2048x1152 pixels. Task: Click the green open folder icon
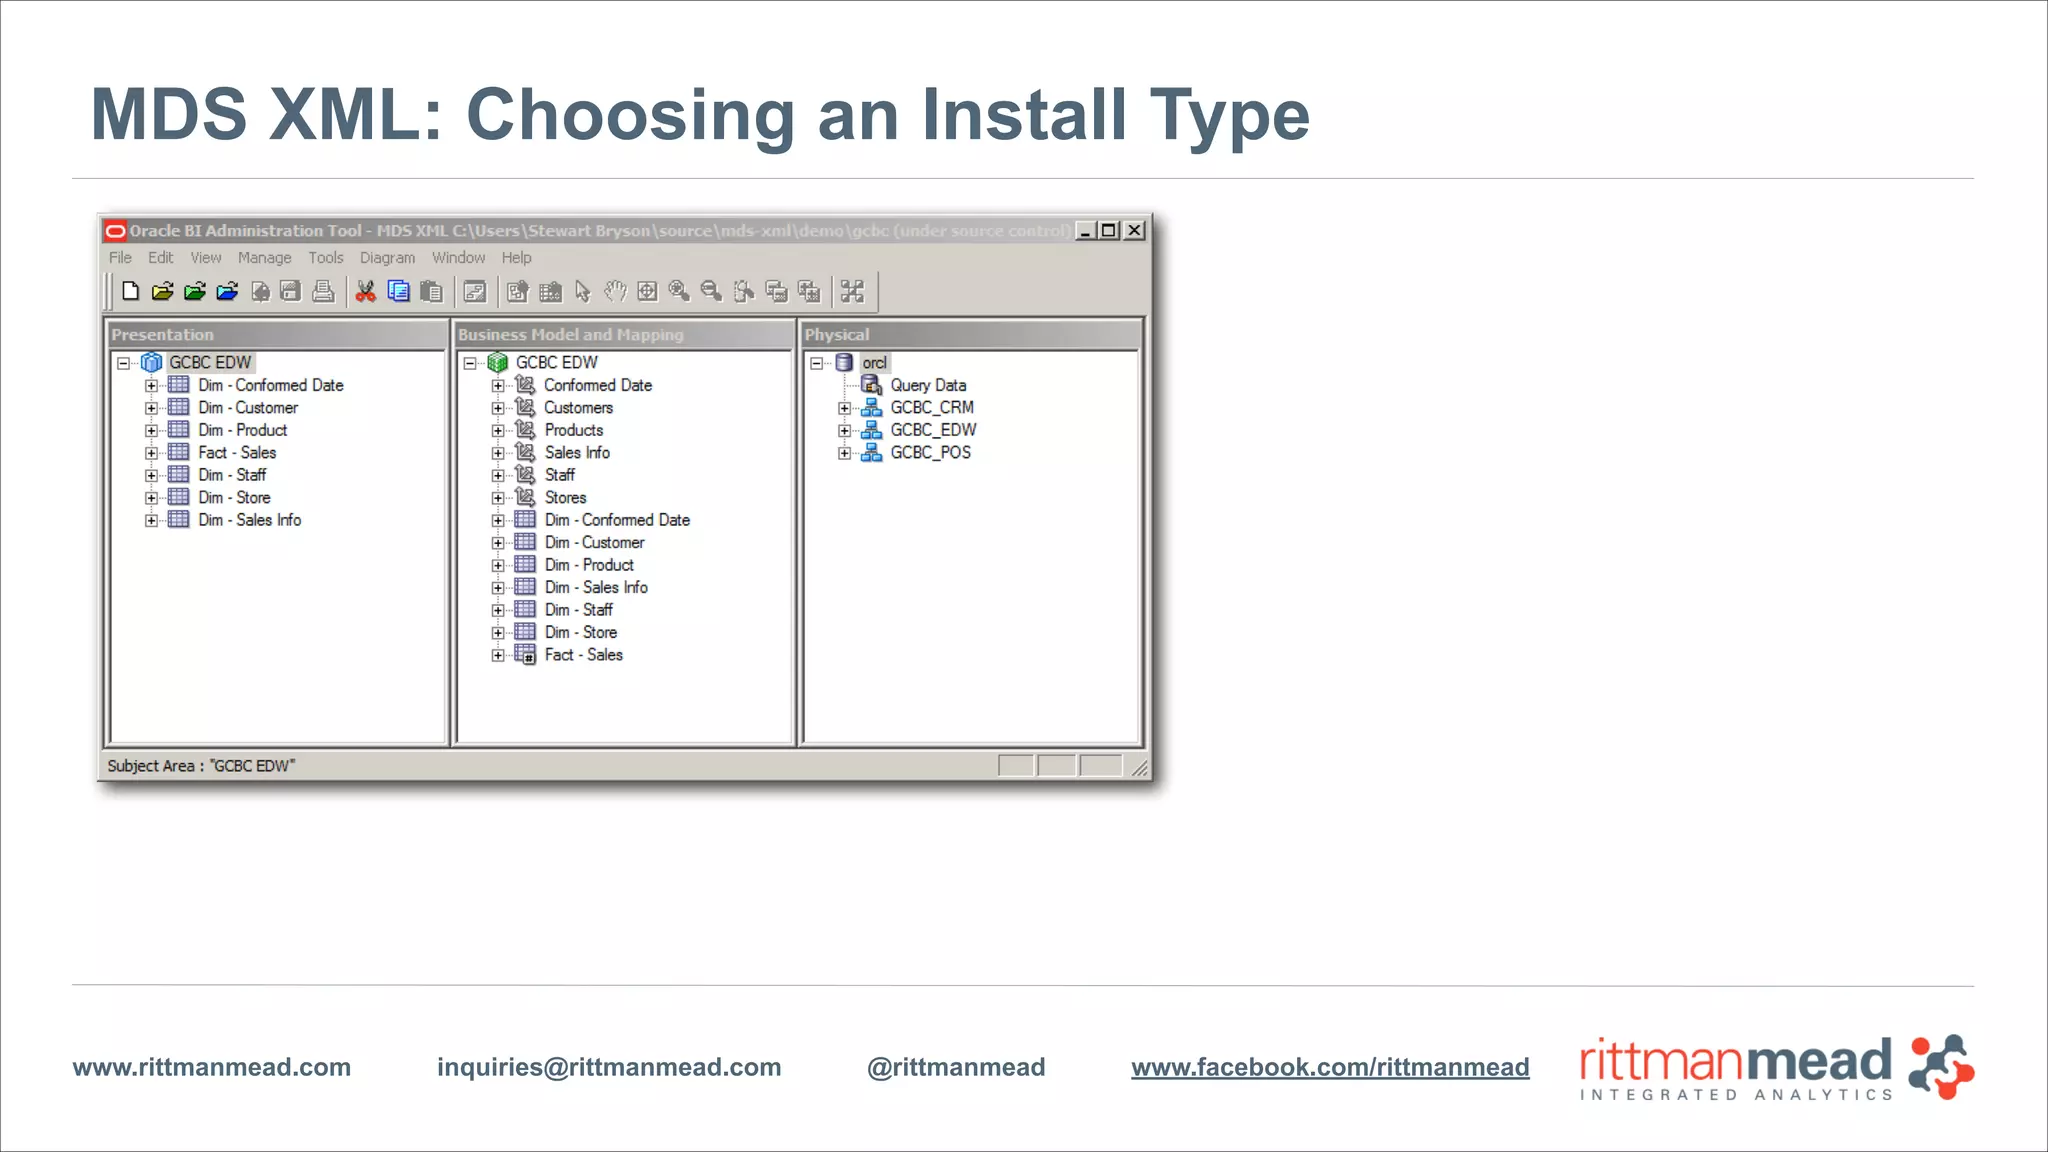coord(195,291)
